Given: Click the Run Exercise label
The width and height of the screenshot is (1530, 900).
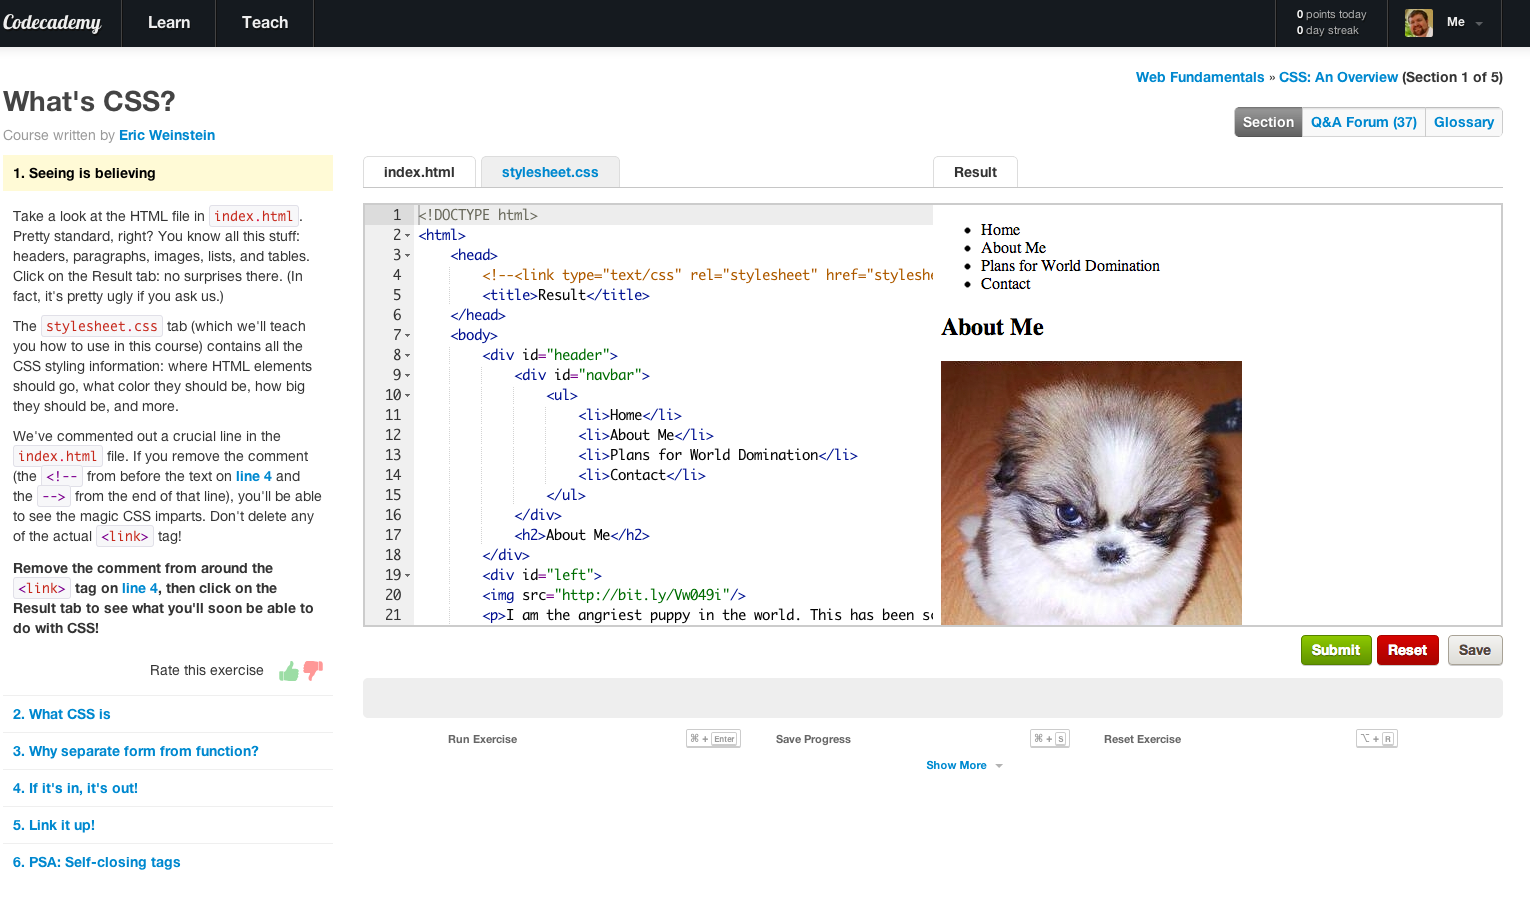Looking at the screenshot, I should pos(482,739).
